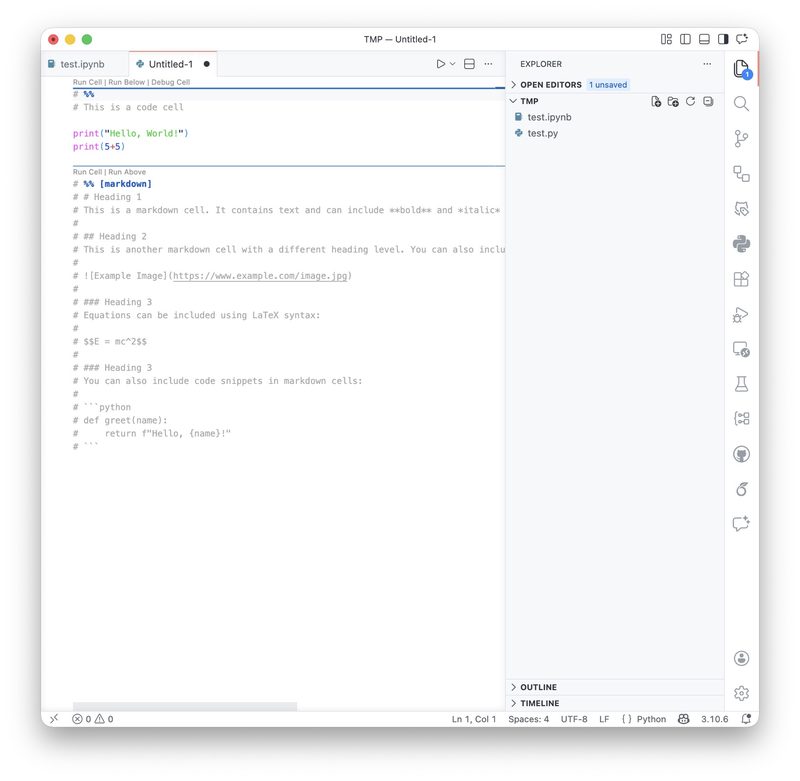Toggle the chat panel from title bar
This screenshot has width=800, height=781.
[x=742, y=39]
